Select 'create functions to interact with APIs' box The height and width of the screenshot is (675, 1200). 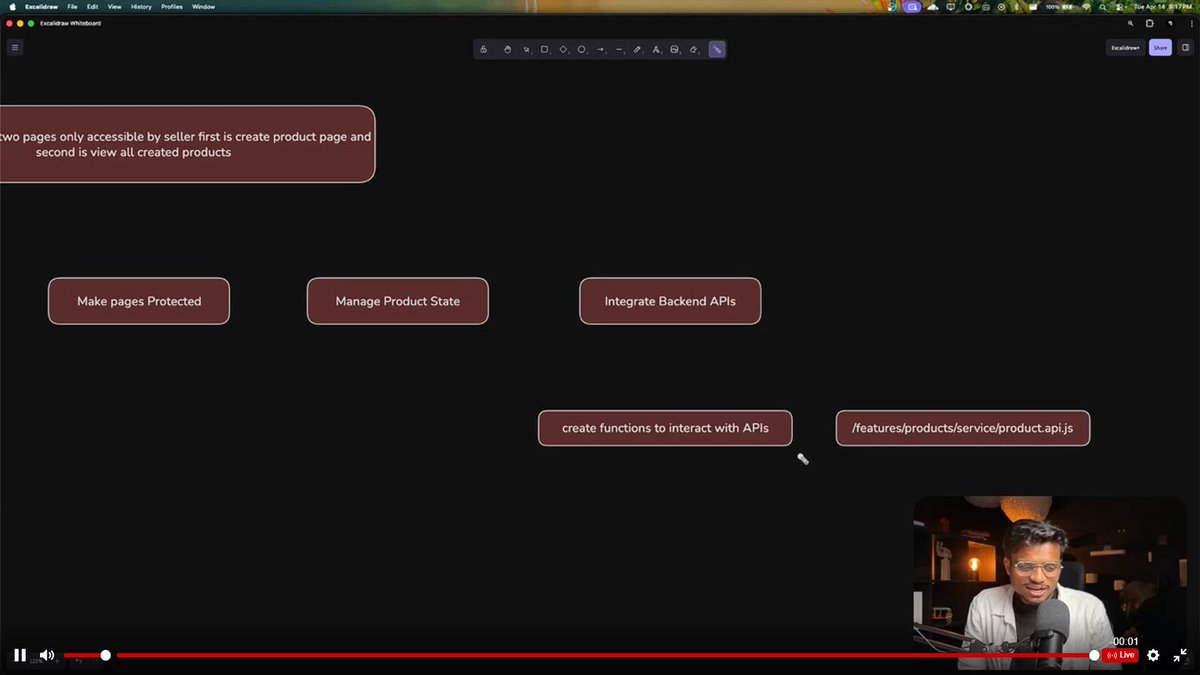tap(665, 428)
